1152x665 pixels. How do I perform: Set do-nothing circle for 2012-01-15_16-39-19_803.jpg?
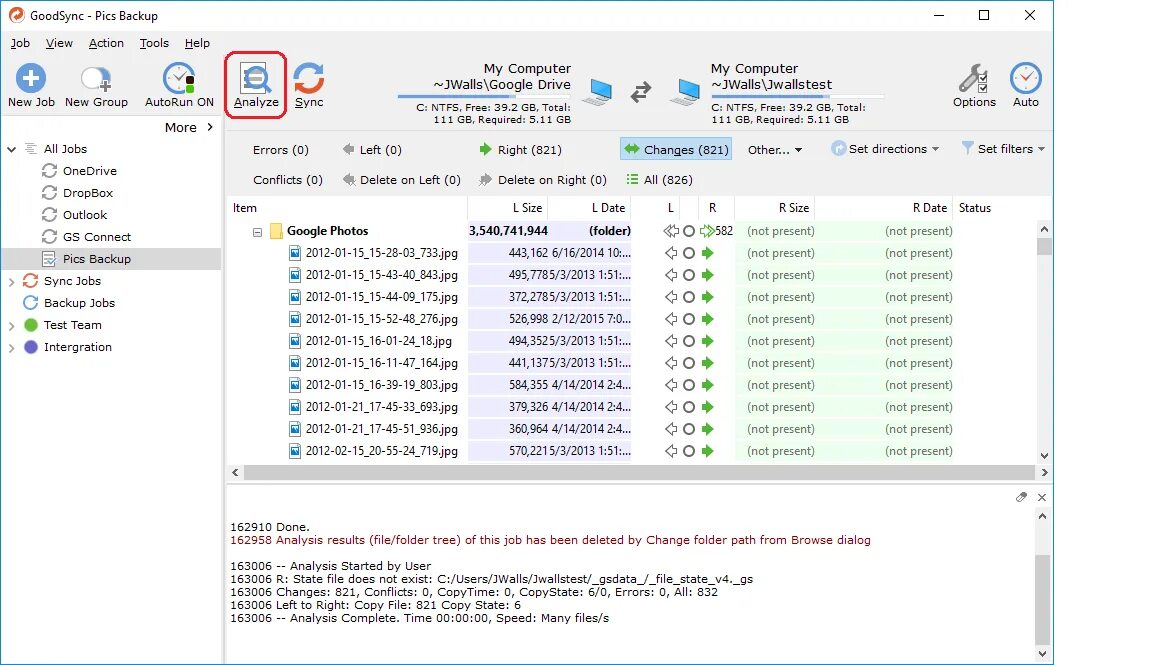click(x=688, y=385)
